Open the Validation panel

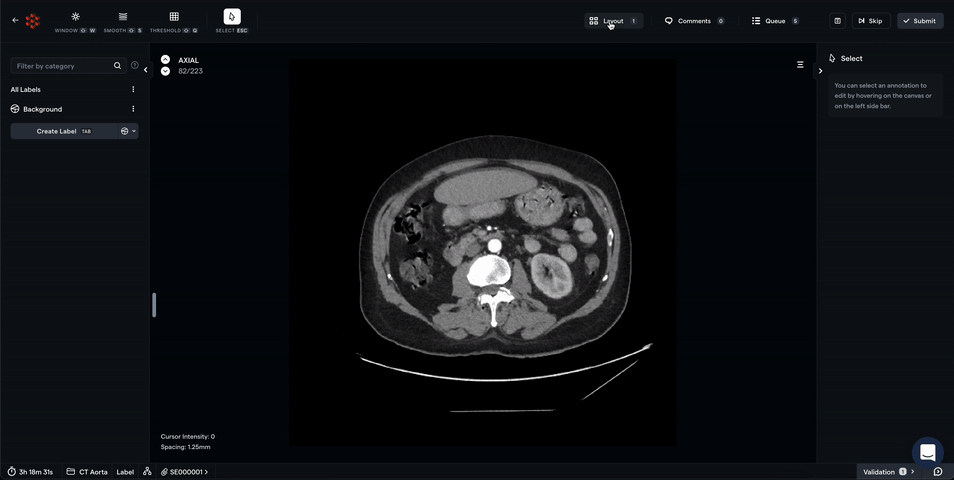[x=888, y=472]
